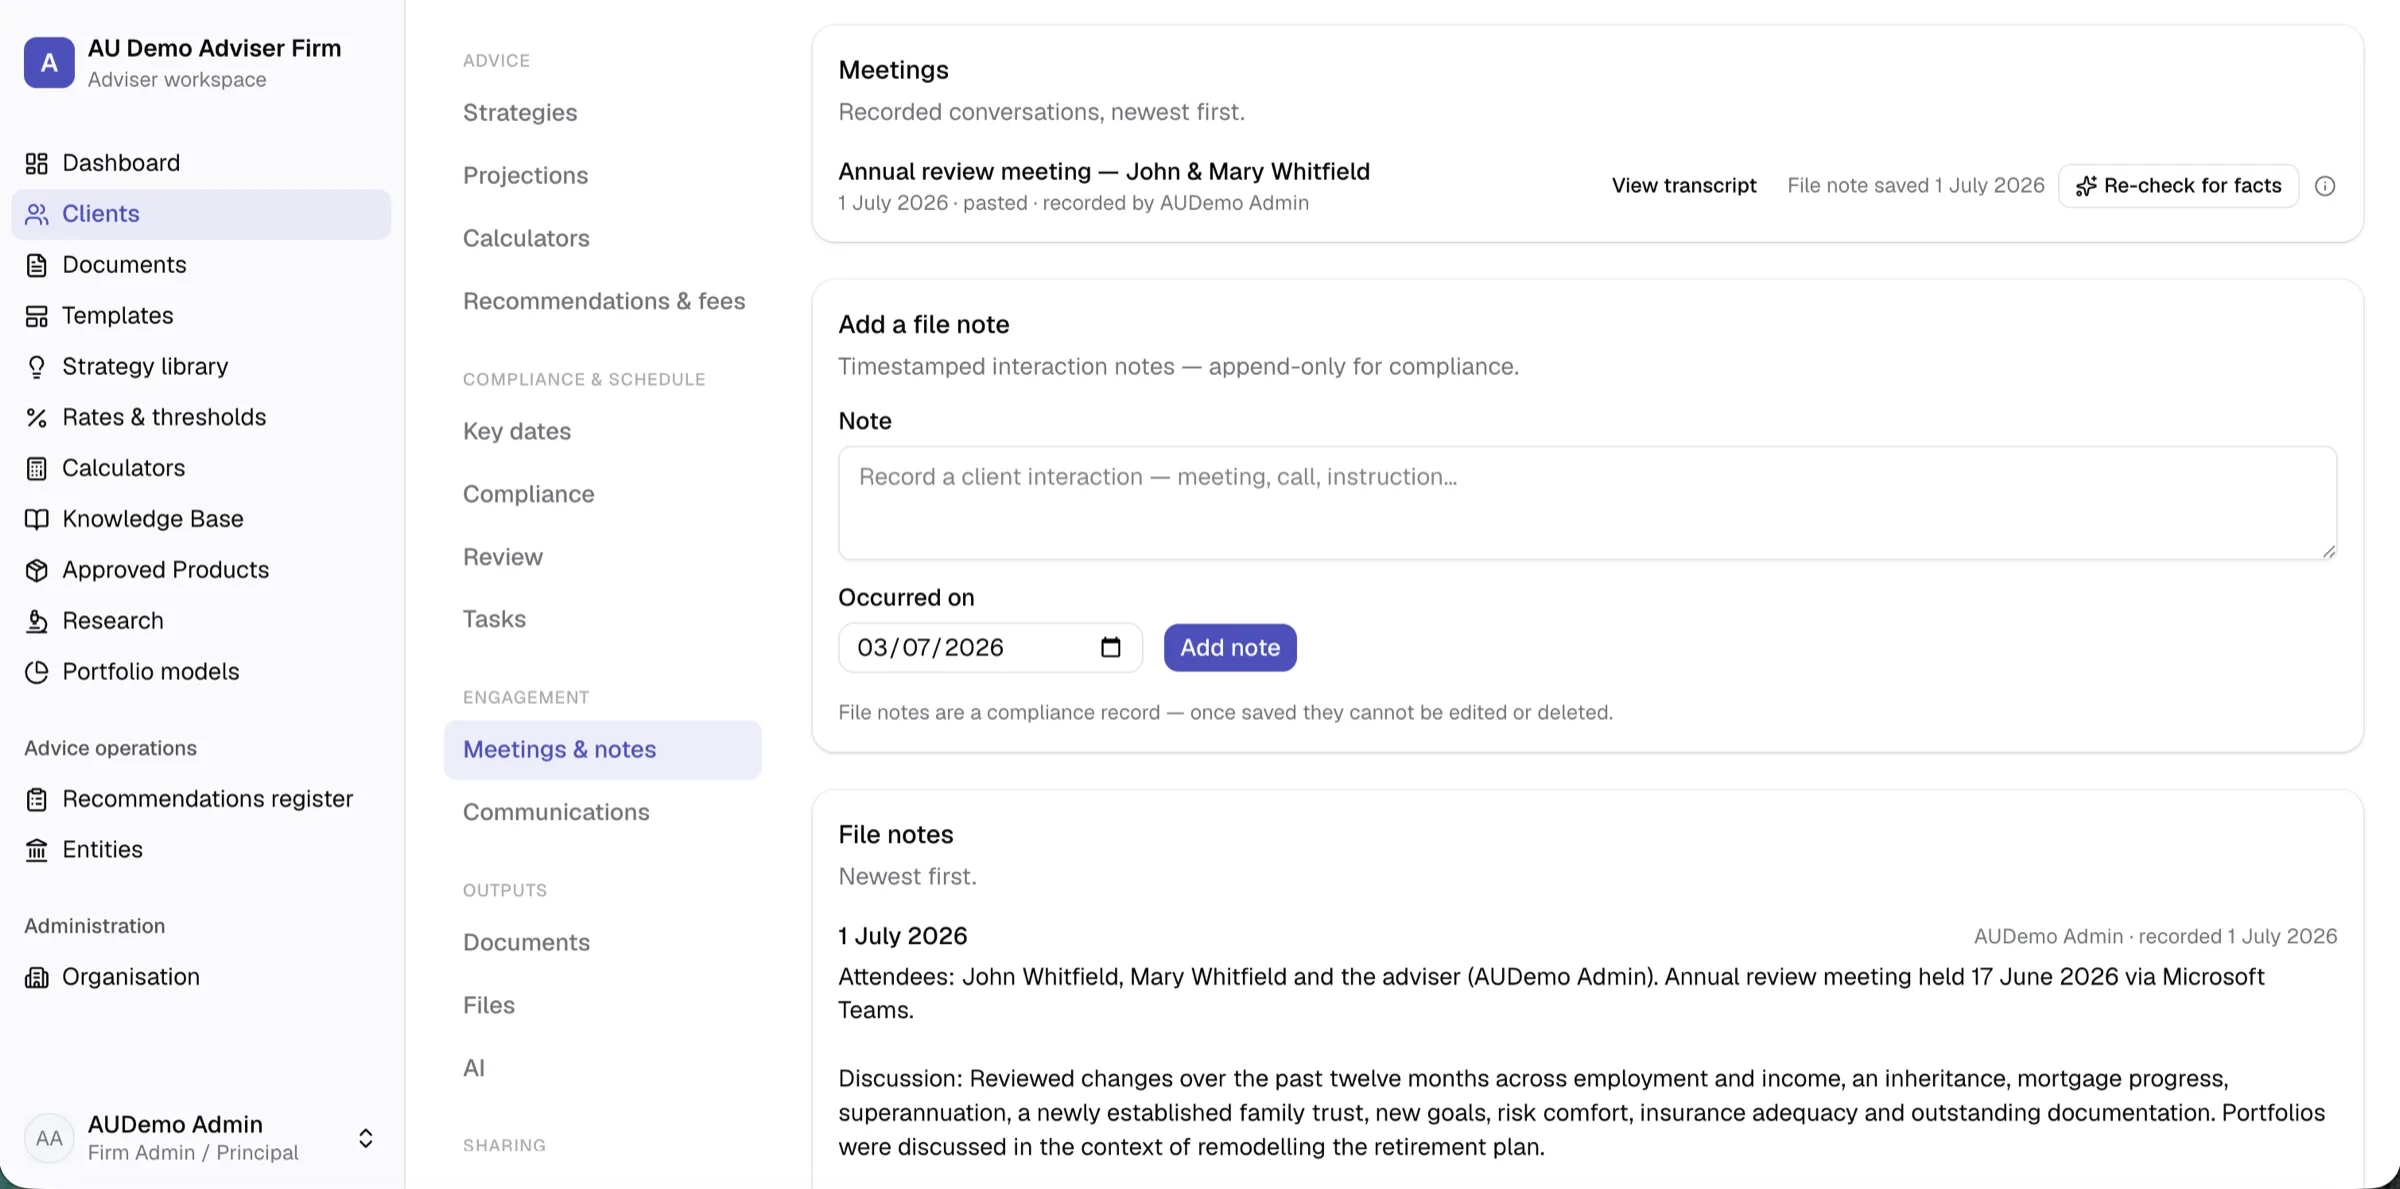Click the Approved Products box icon

pyautogui.click(x=37, y=570)
